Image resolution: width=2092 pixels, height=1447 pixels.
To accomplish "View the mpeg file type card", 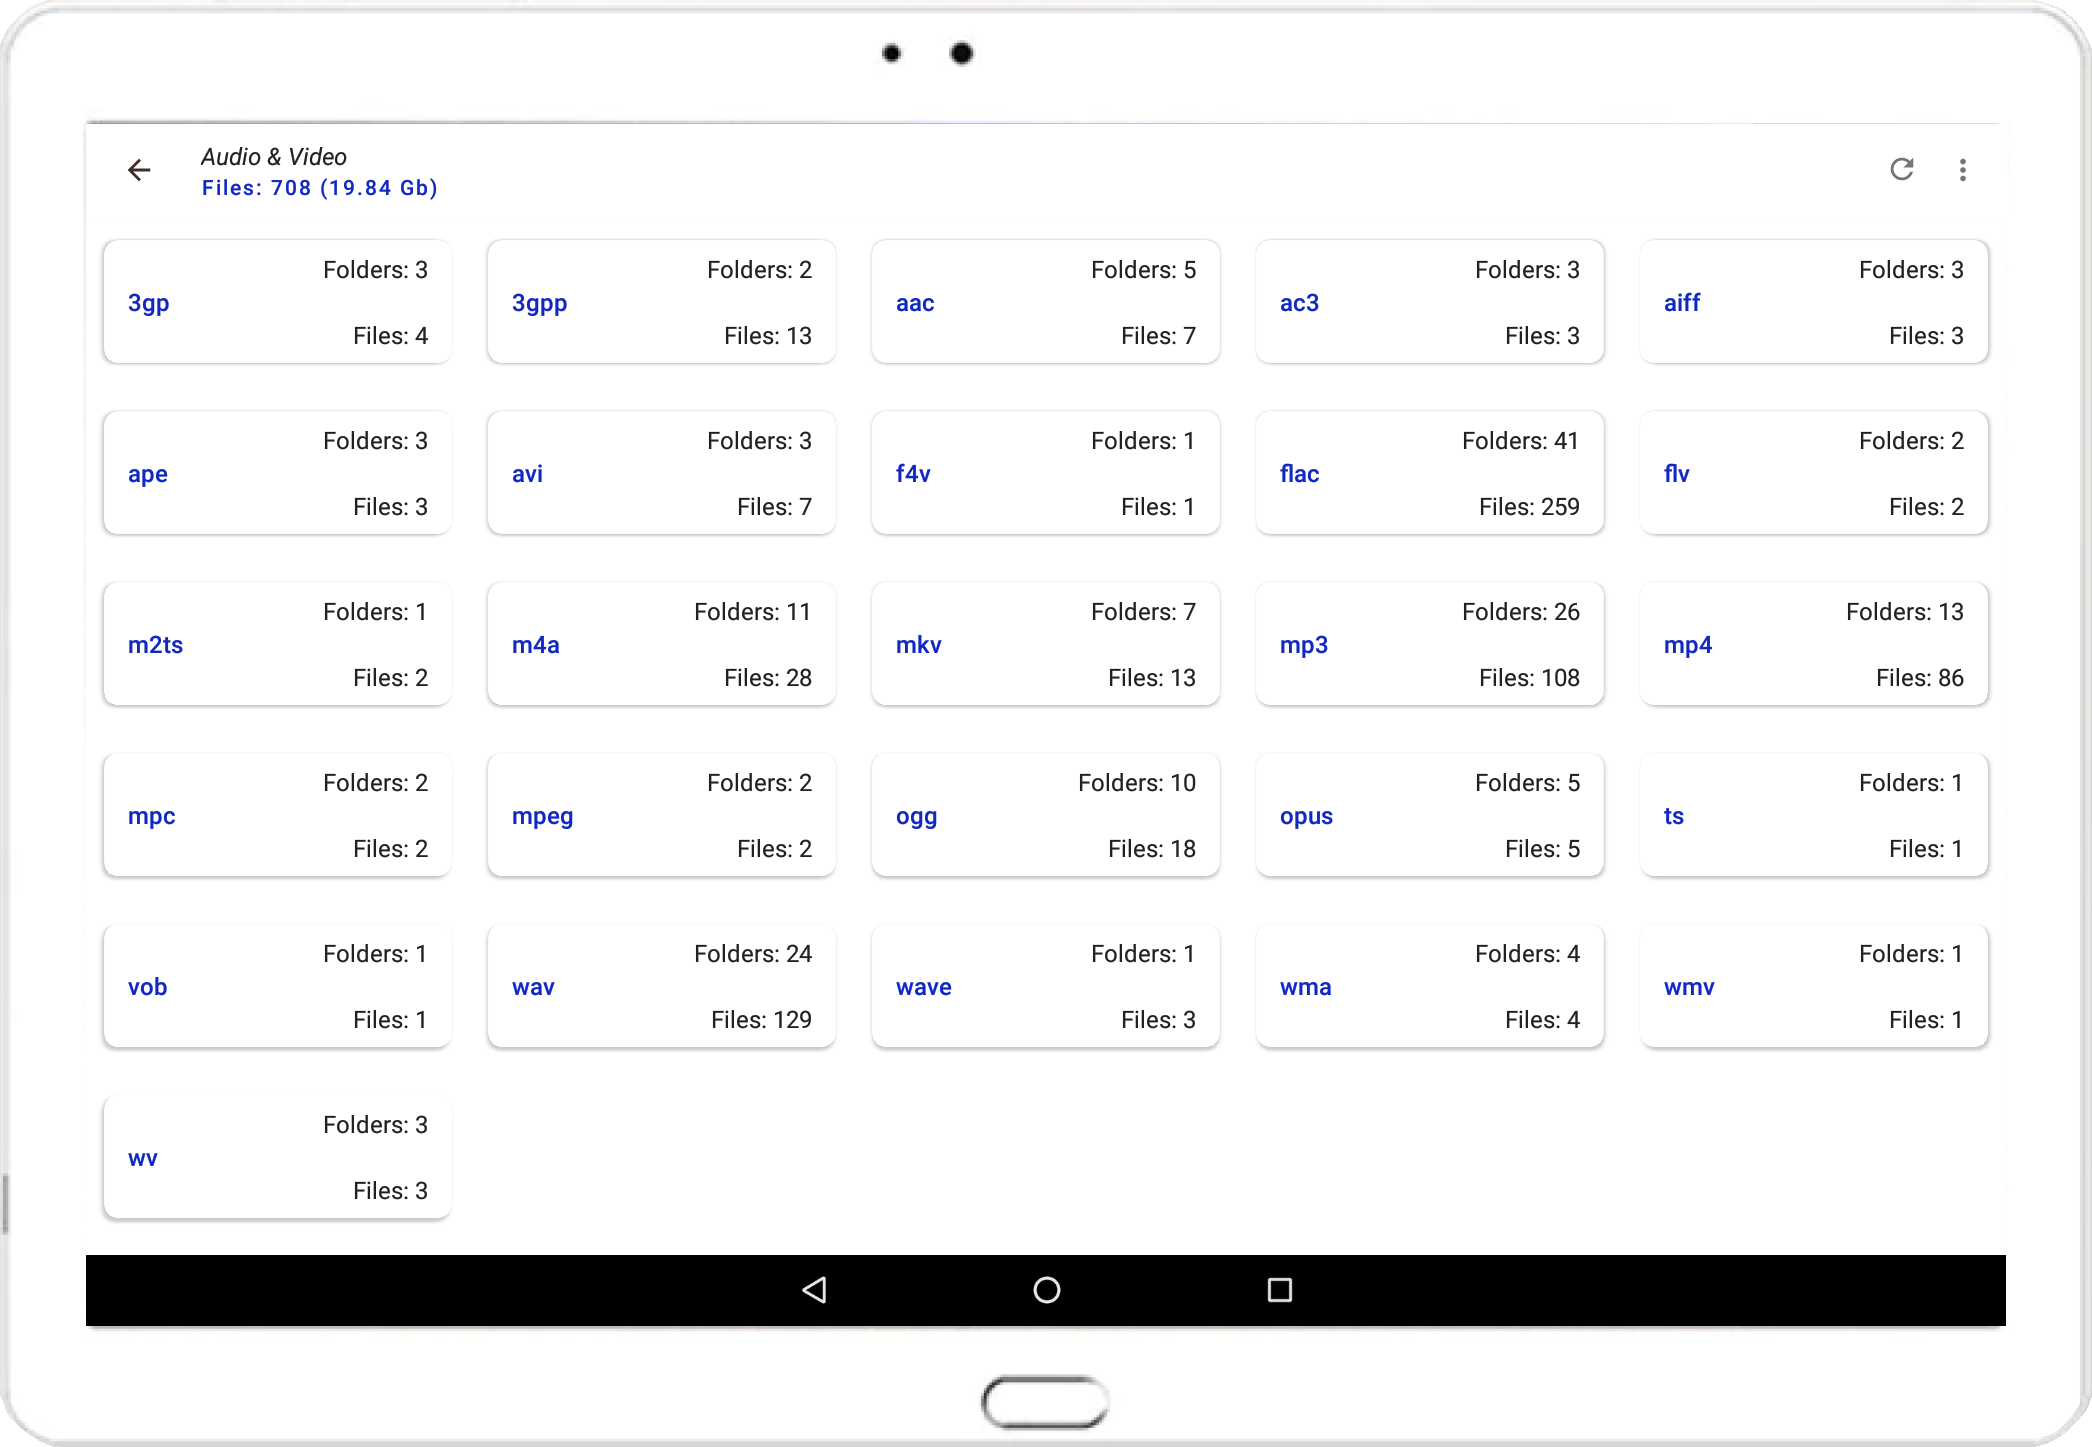I will click(661, 815).
